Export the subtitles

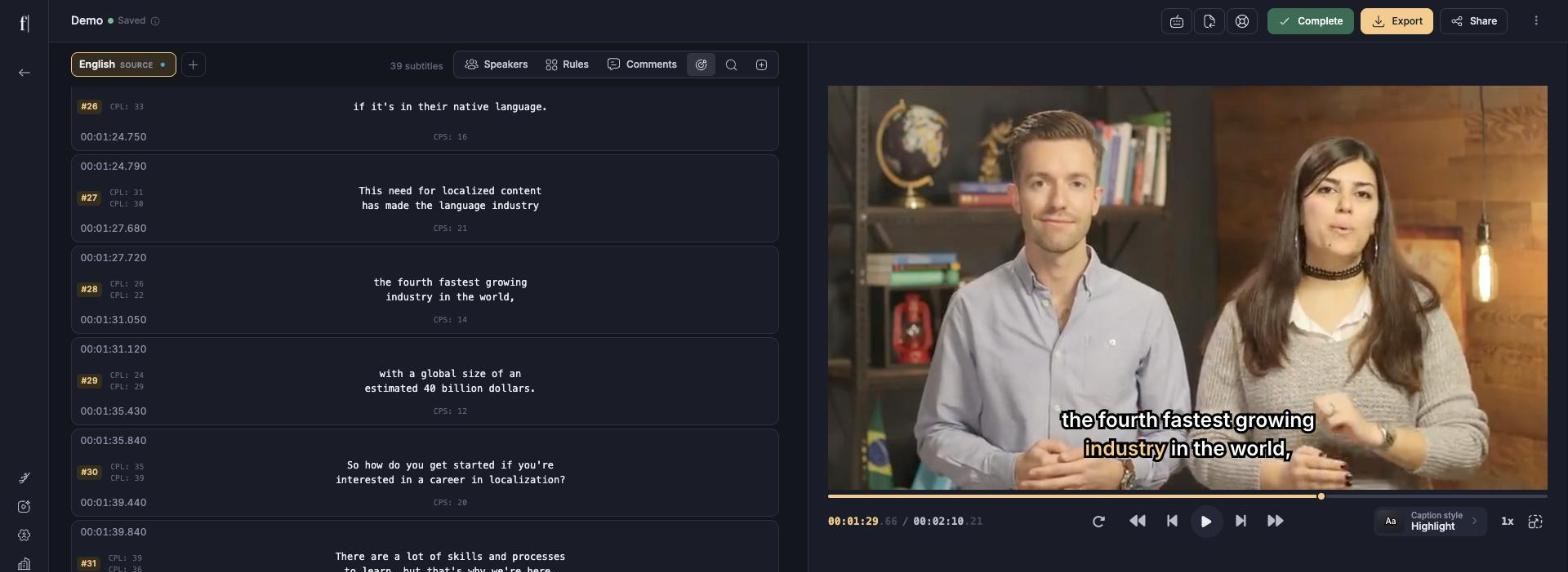click(x=1397, y=21)
